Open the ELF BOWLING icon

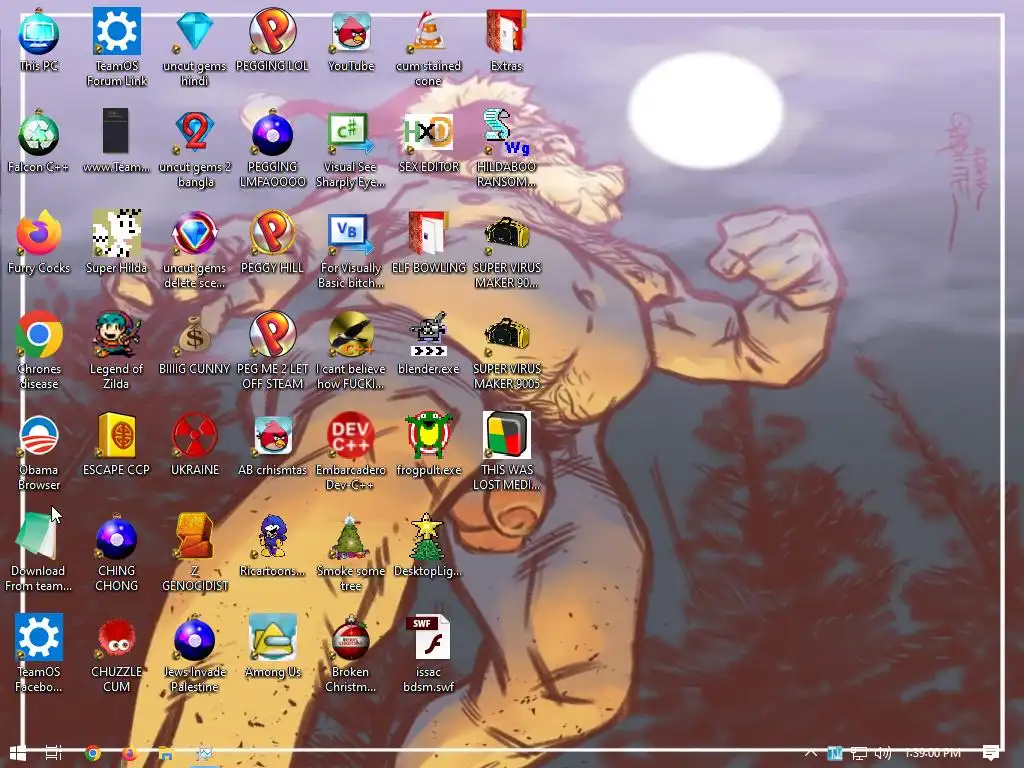428,242
